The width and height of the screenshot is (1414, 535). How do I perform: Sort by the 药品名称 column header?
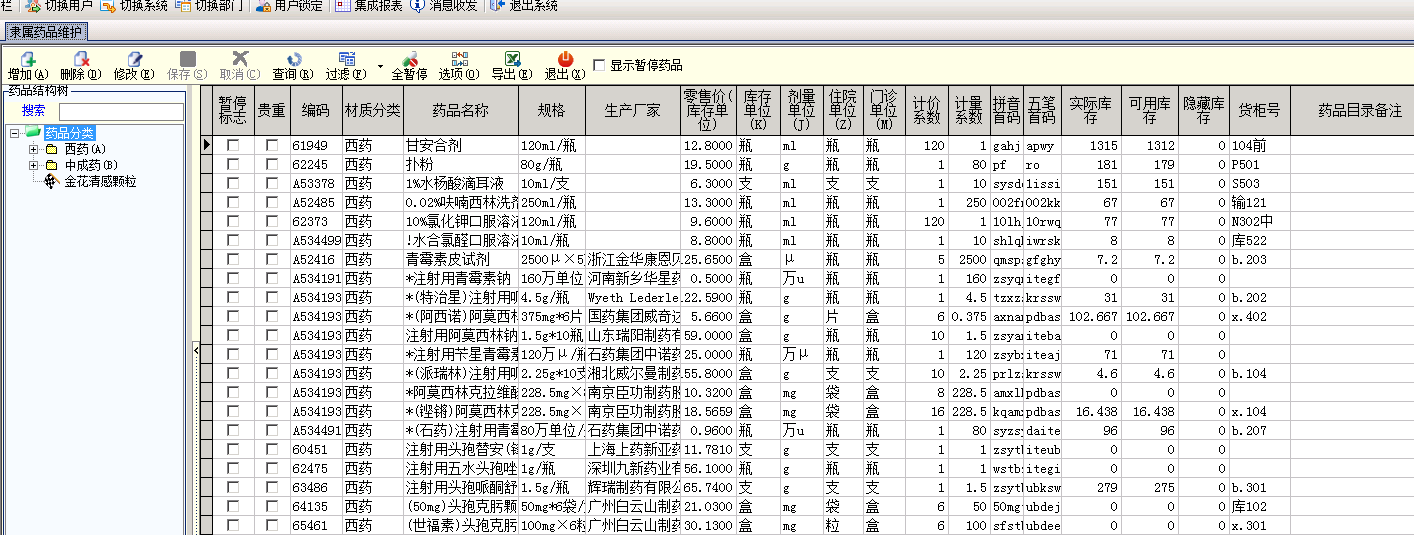460,111
